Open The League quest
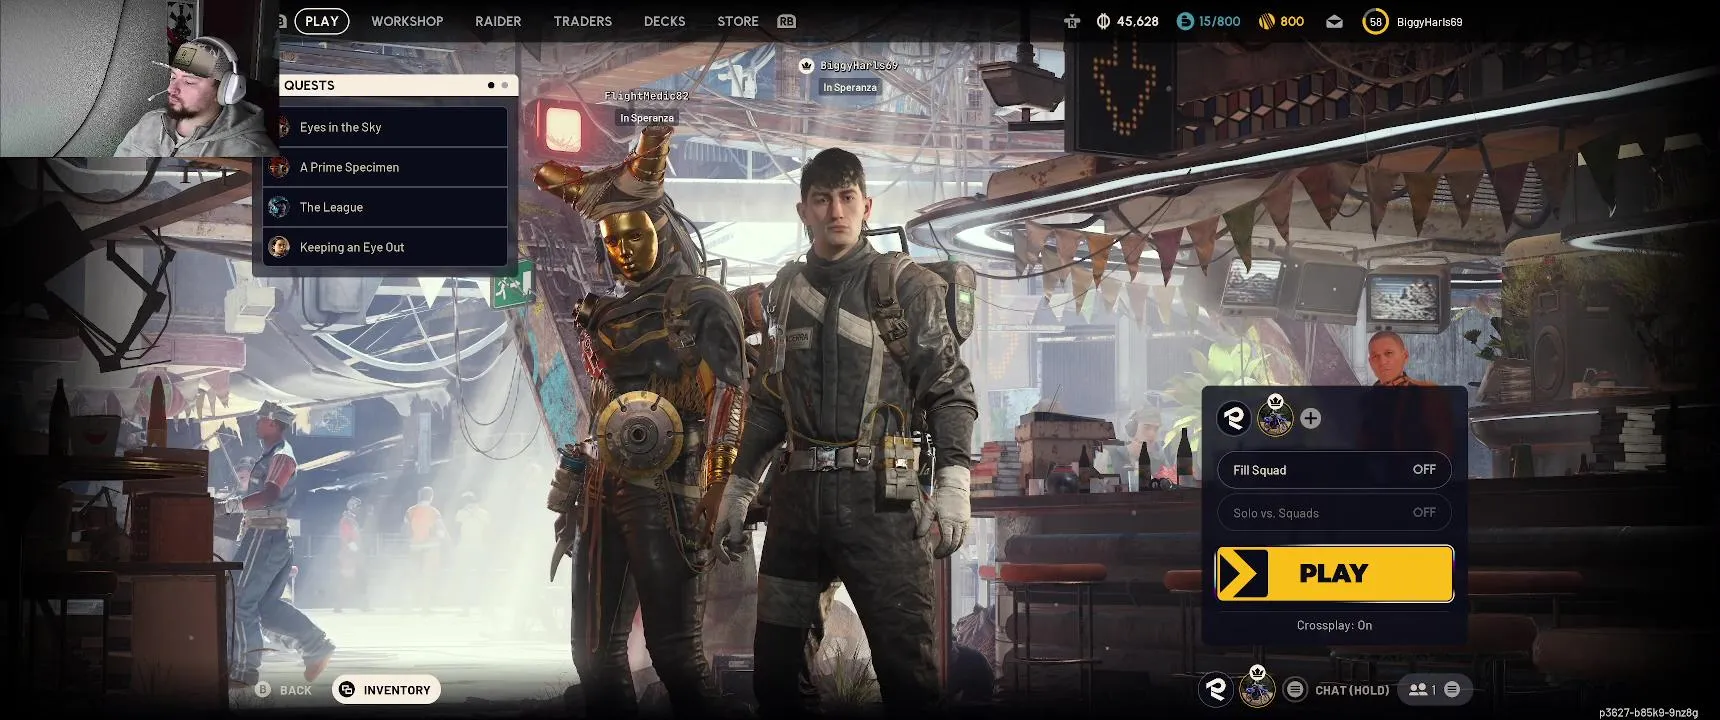1720x720 pixels. (x=385, y=207)
